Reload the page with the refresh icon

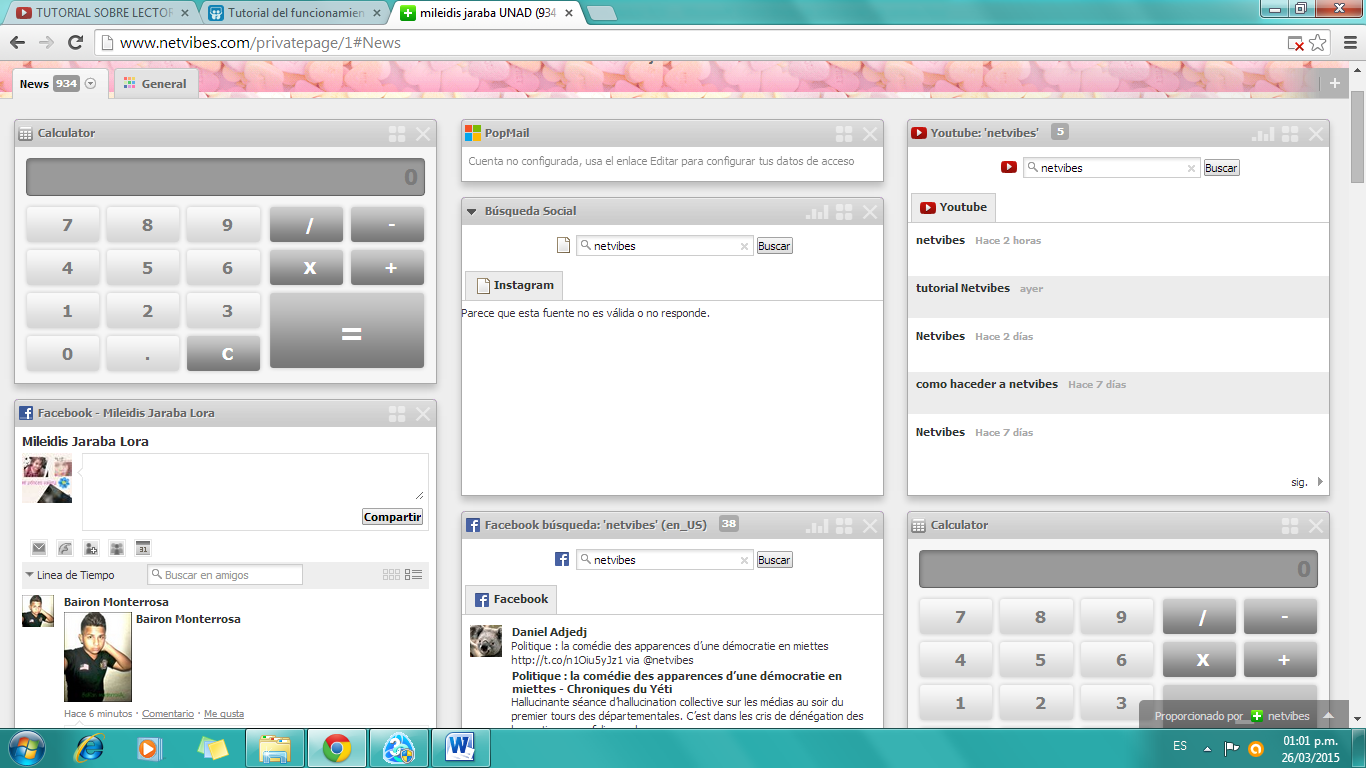[x=75, y=42]
